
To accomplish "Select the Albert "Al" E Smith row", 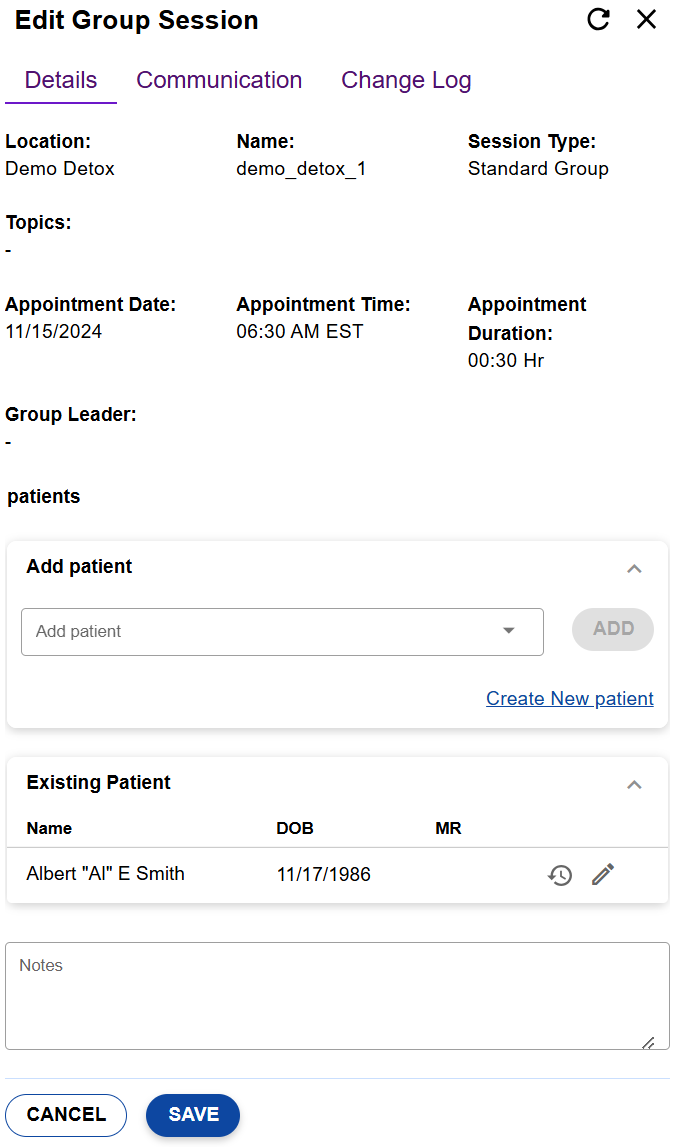I will (x=106, y=873).
